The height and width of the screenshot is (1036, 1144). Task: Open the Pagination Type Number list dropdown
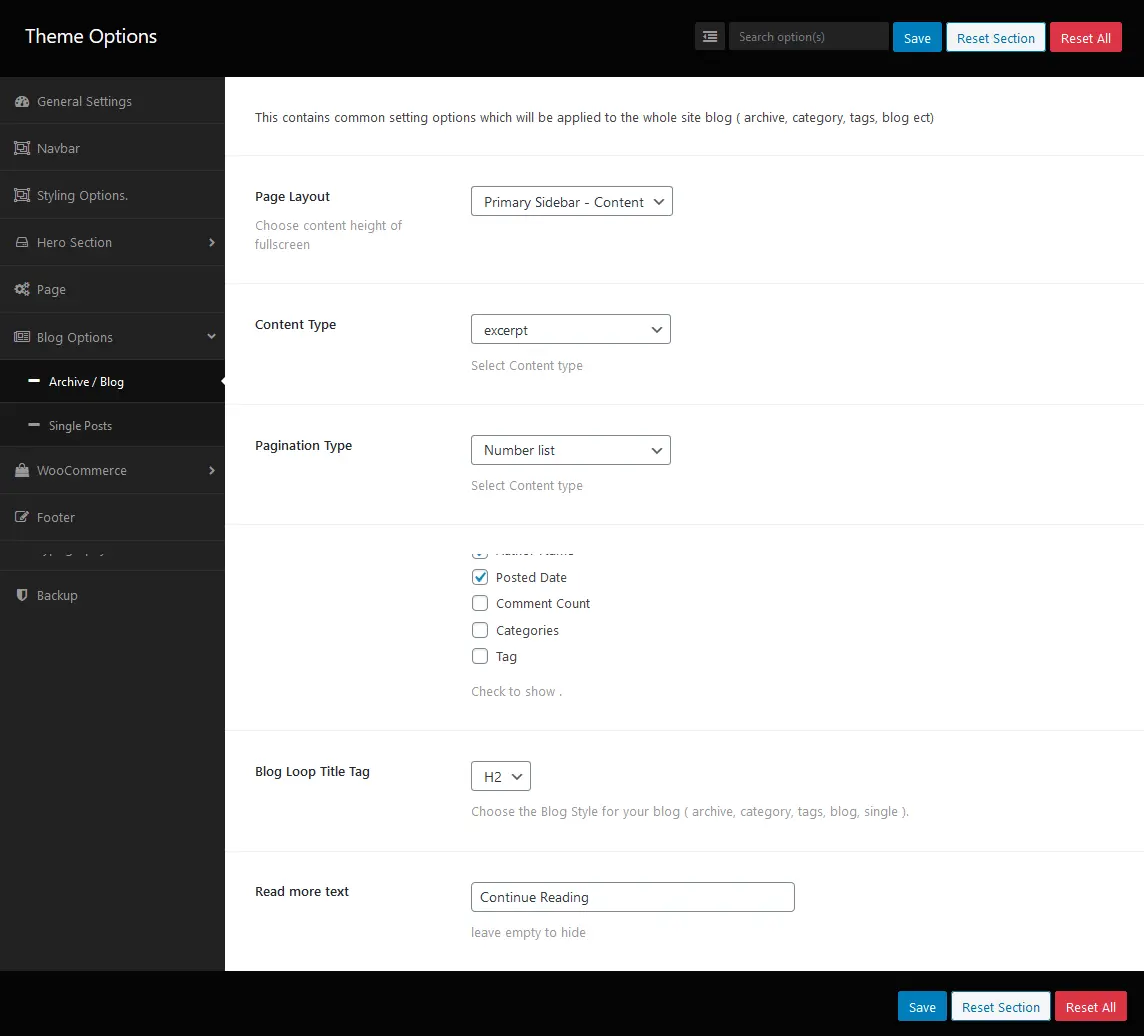pos(571,450)
